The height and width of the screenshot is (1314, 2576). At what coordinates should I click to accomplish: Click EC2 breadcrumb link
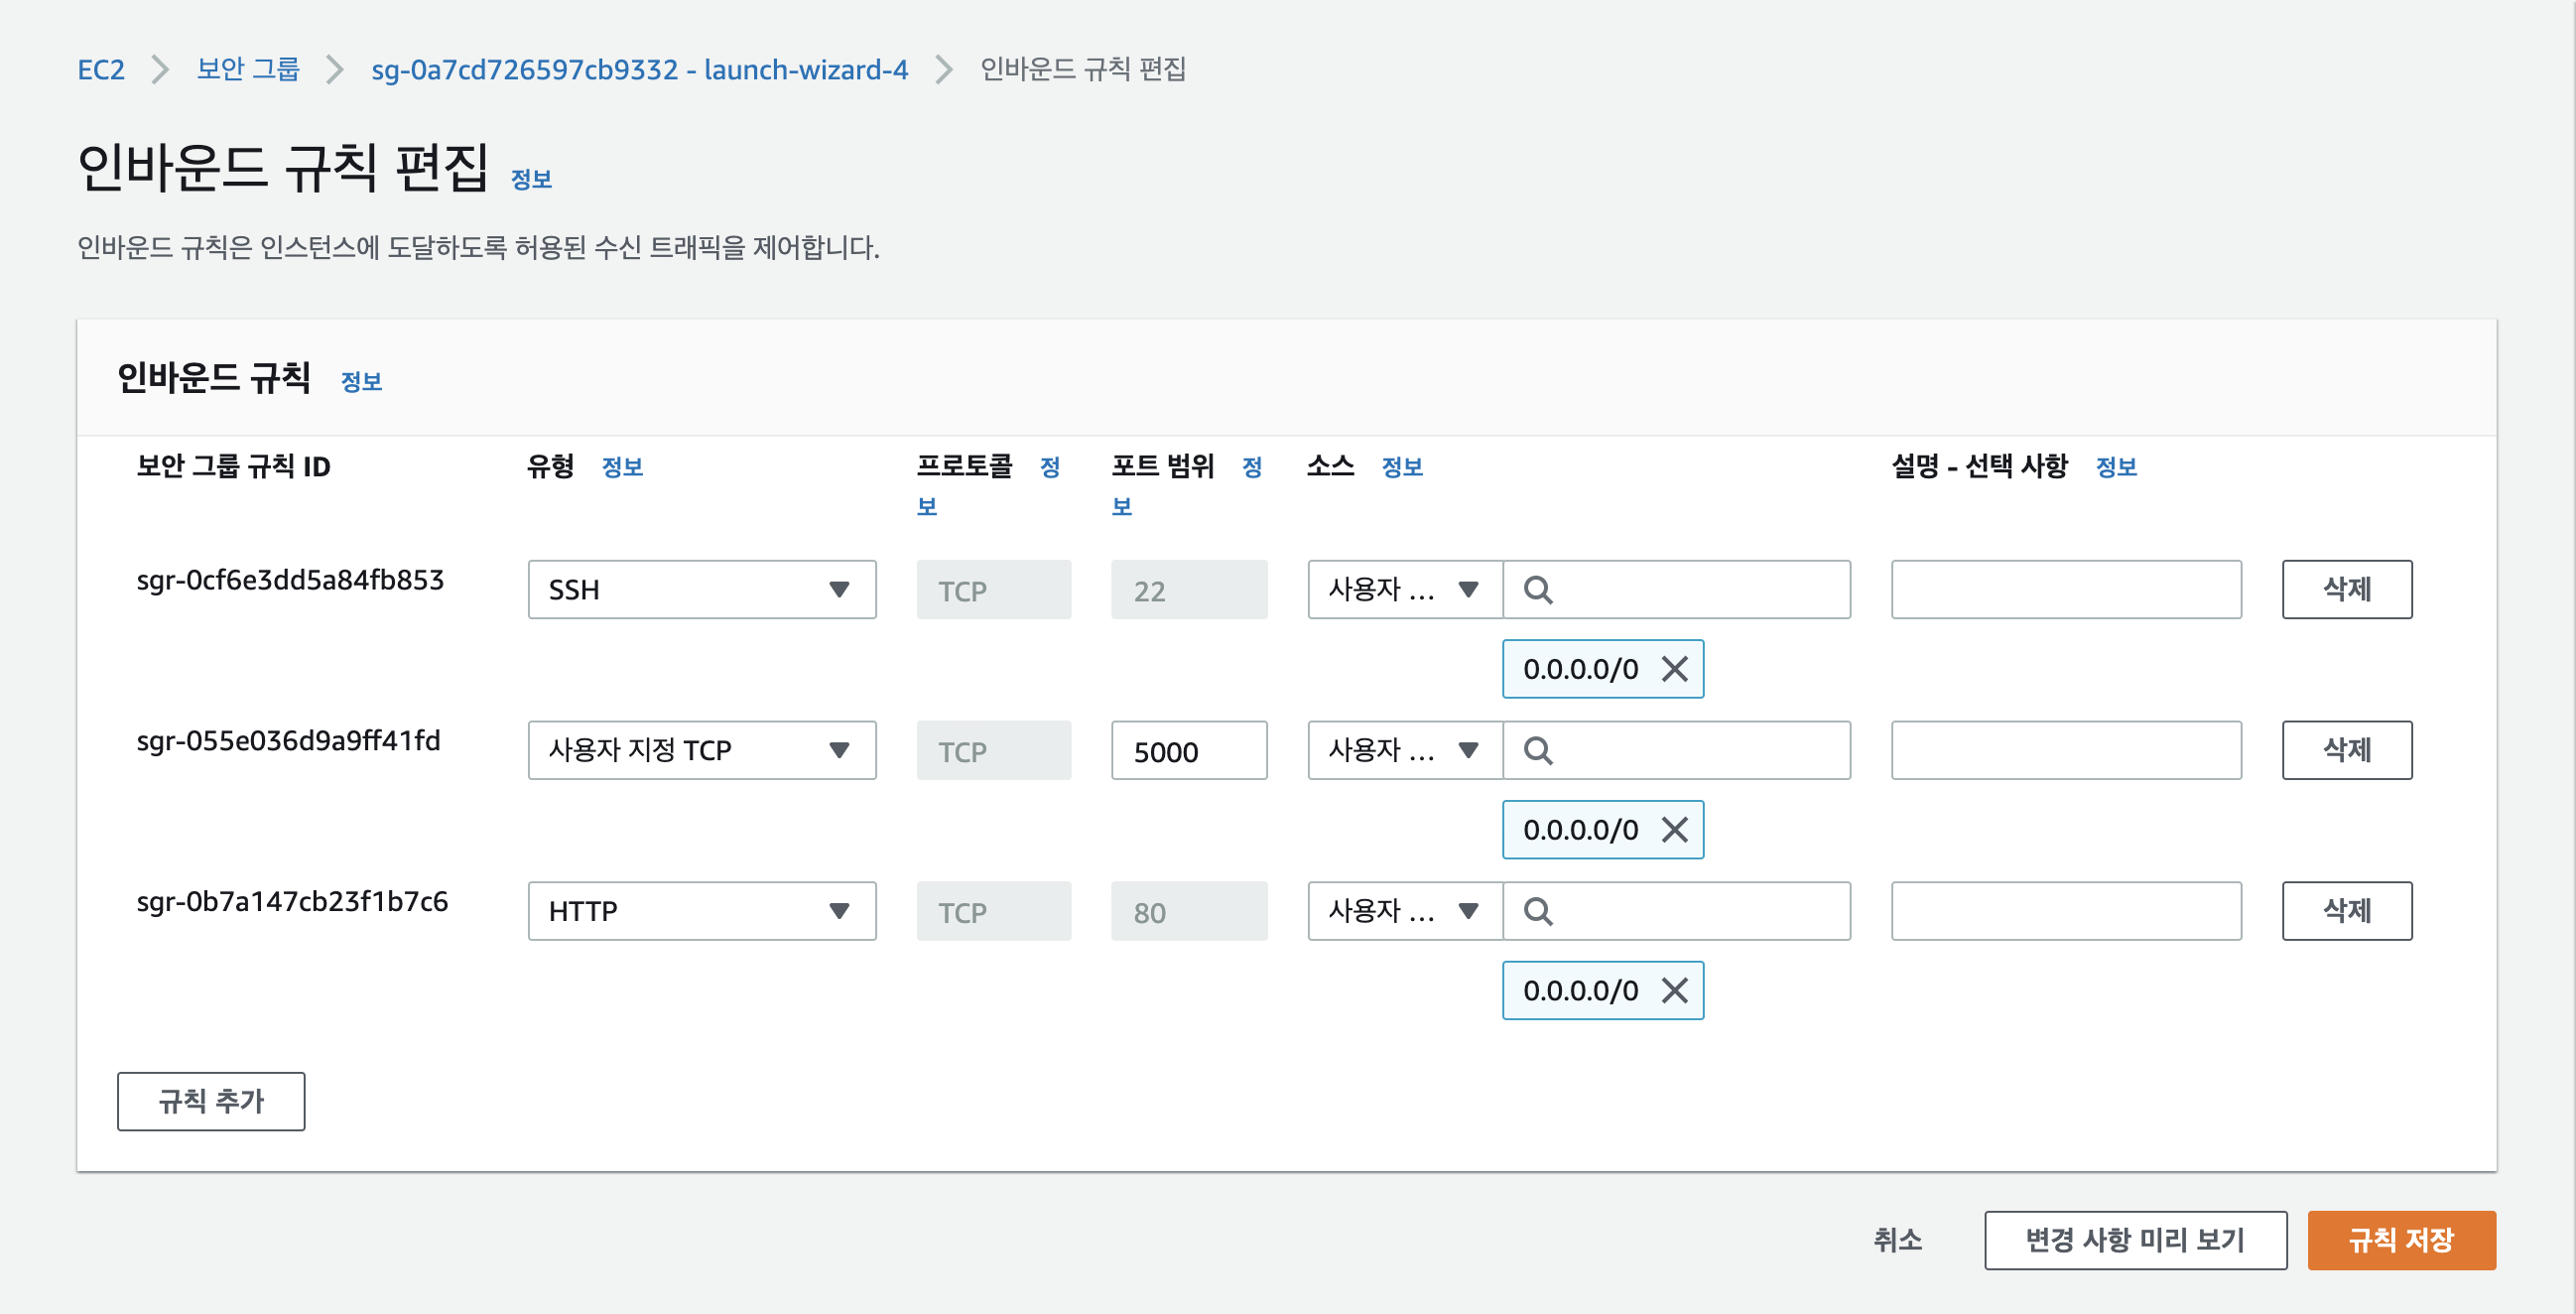click(x=101, y=69)
